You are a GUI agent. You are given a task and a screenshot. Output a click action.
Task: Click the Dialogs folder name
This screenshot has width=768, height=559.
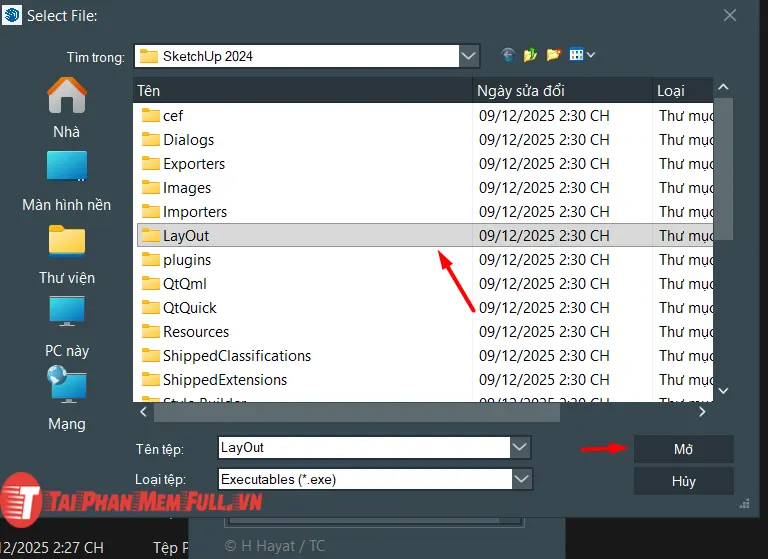[x=189, y=140]
